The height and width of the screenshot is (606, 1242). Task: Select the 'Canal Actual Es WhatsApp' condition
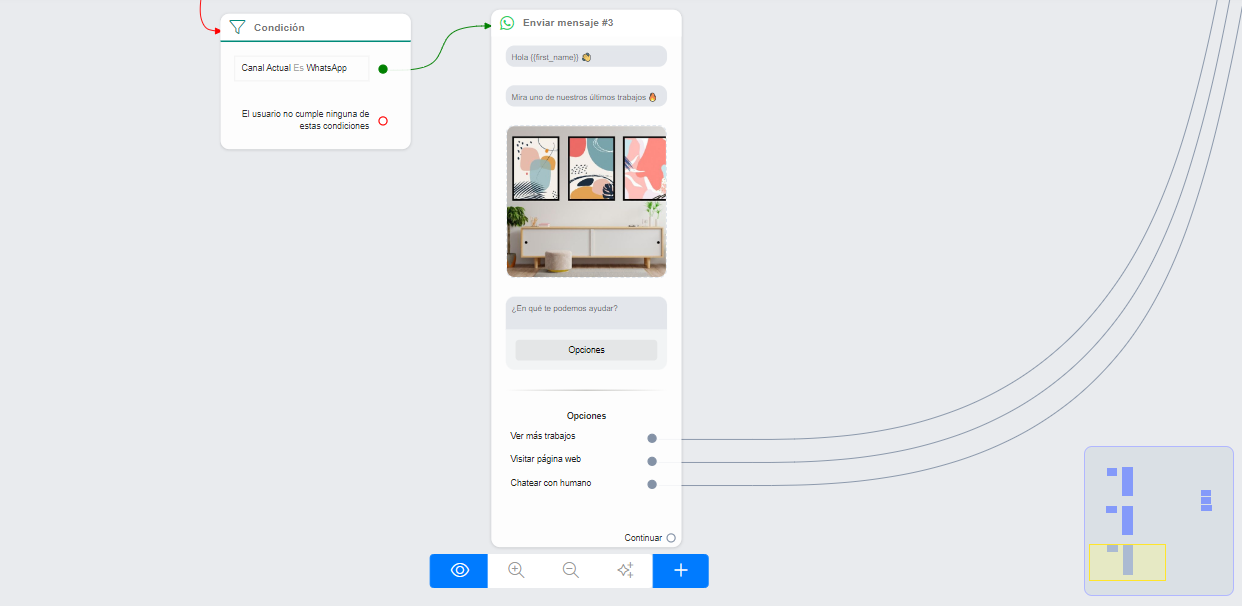pos(301,68)
